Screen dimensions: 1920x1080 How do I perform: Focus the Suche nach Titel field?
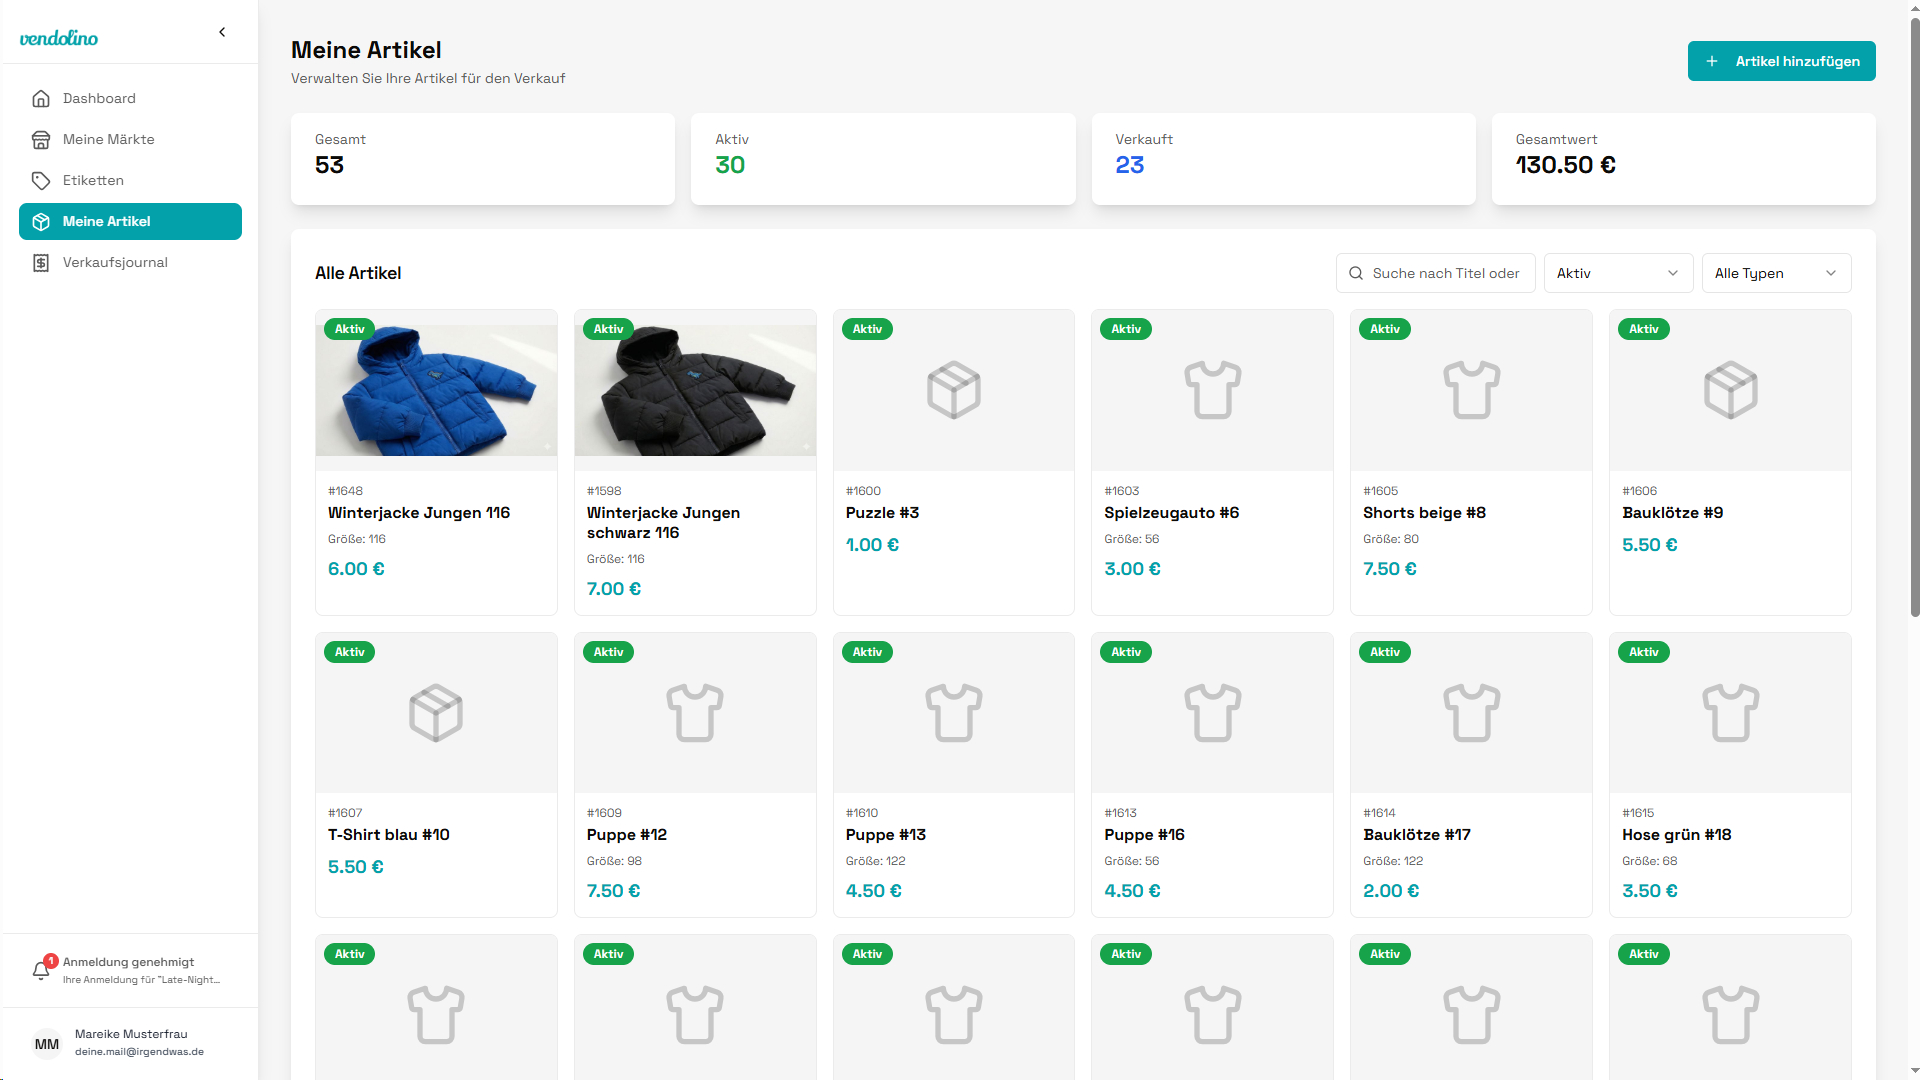tap(1446, 273)
